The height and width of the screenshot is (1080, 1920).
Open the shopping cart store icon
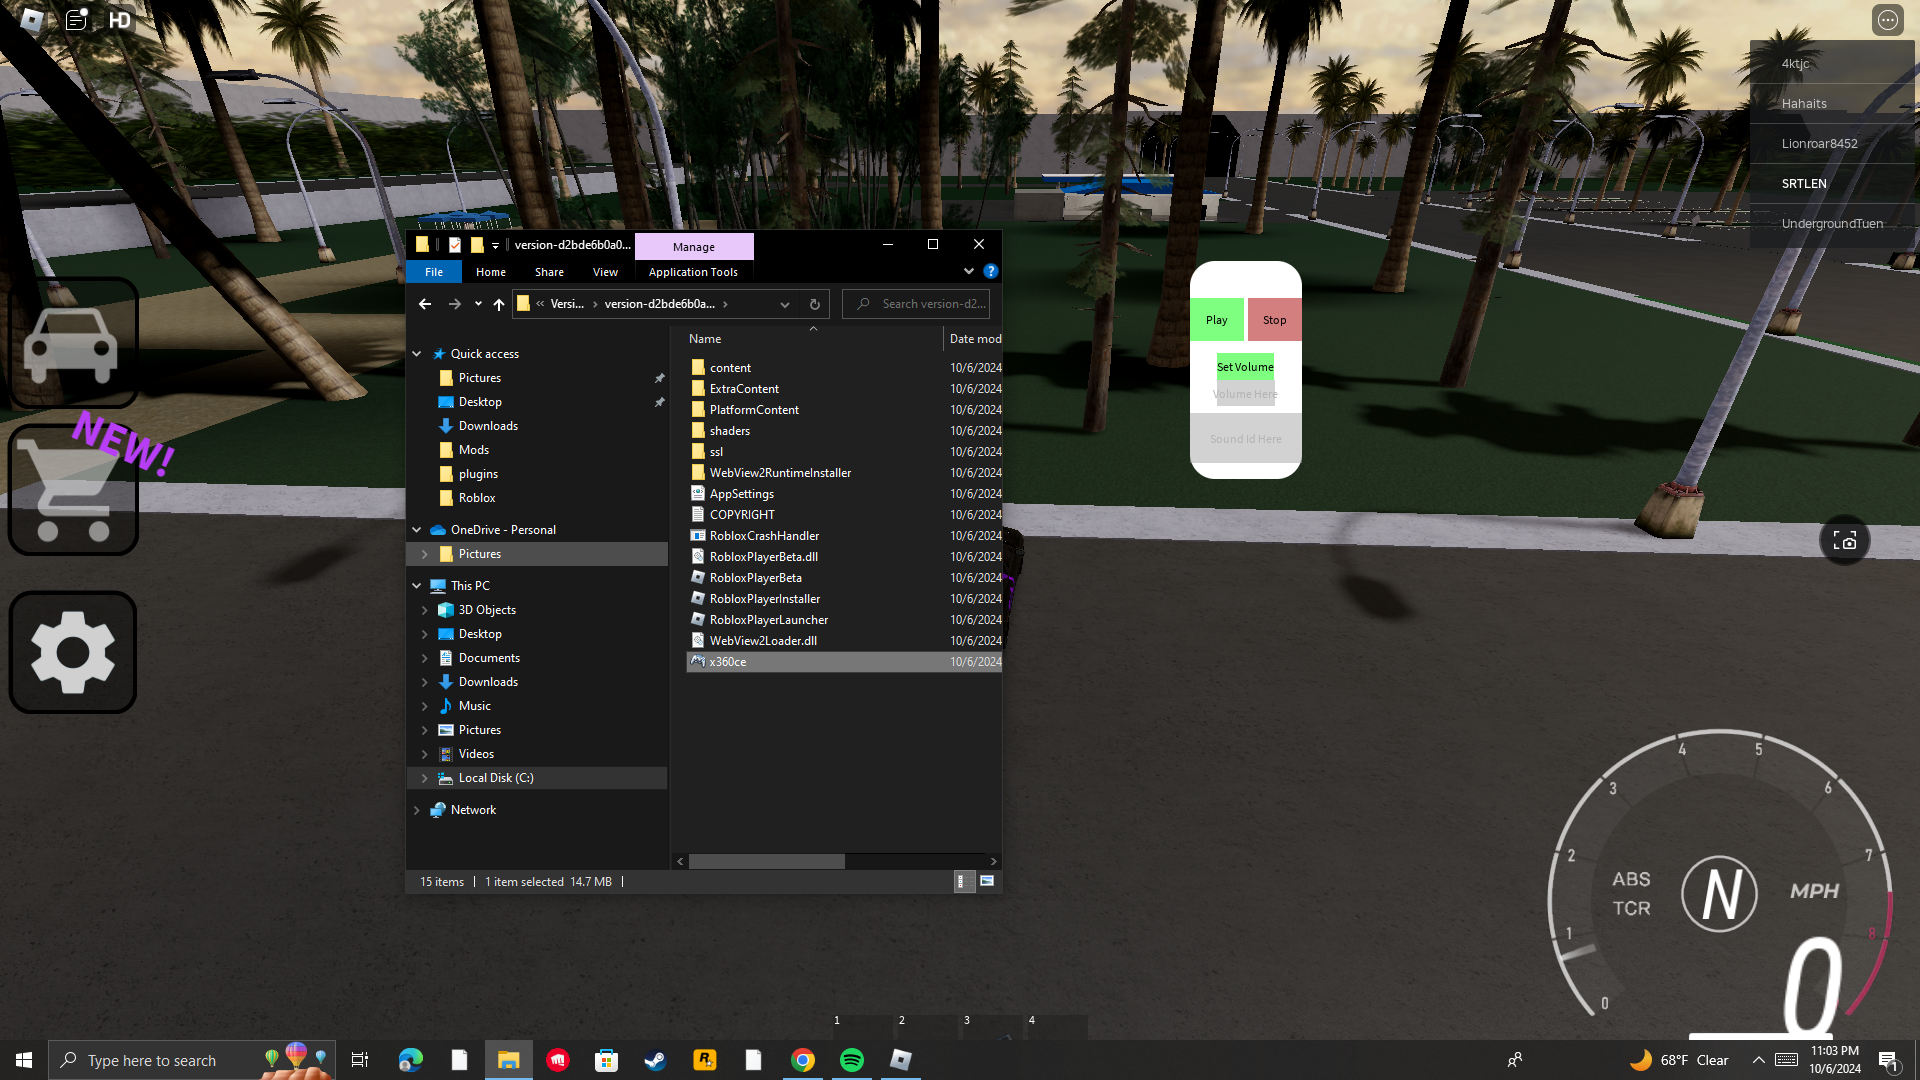pos(72,490)
